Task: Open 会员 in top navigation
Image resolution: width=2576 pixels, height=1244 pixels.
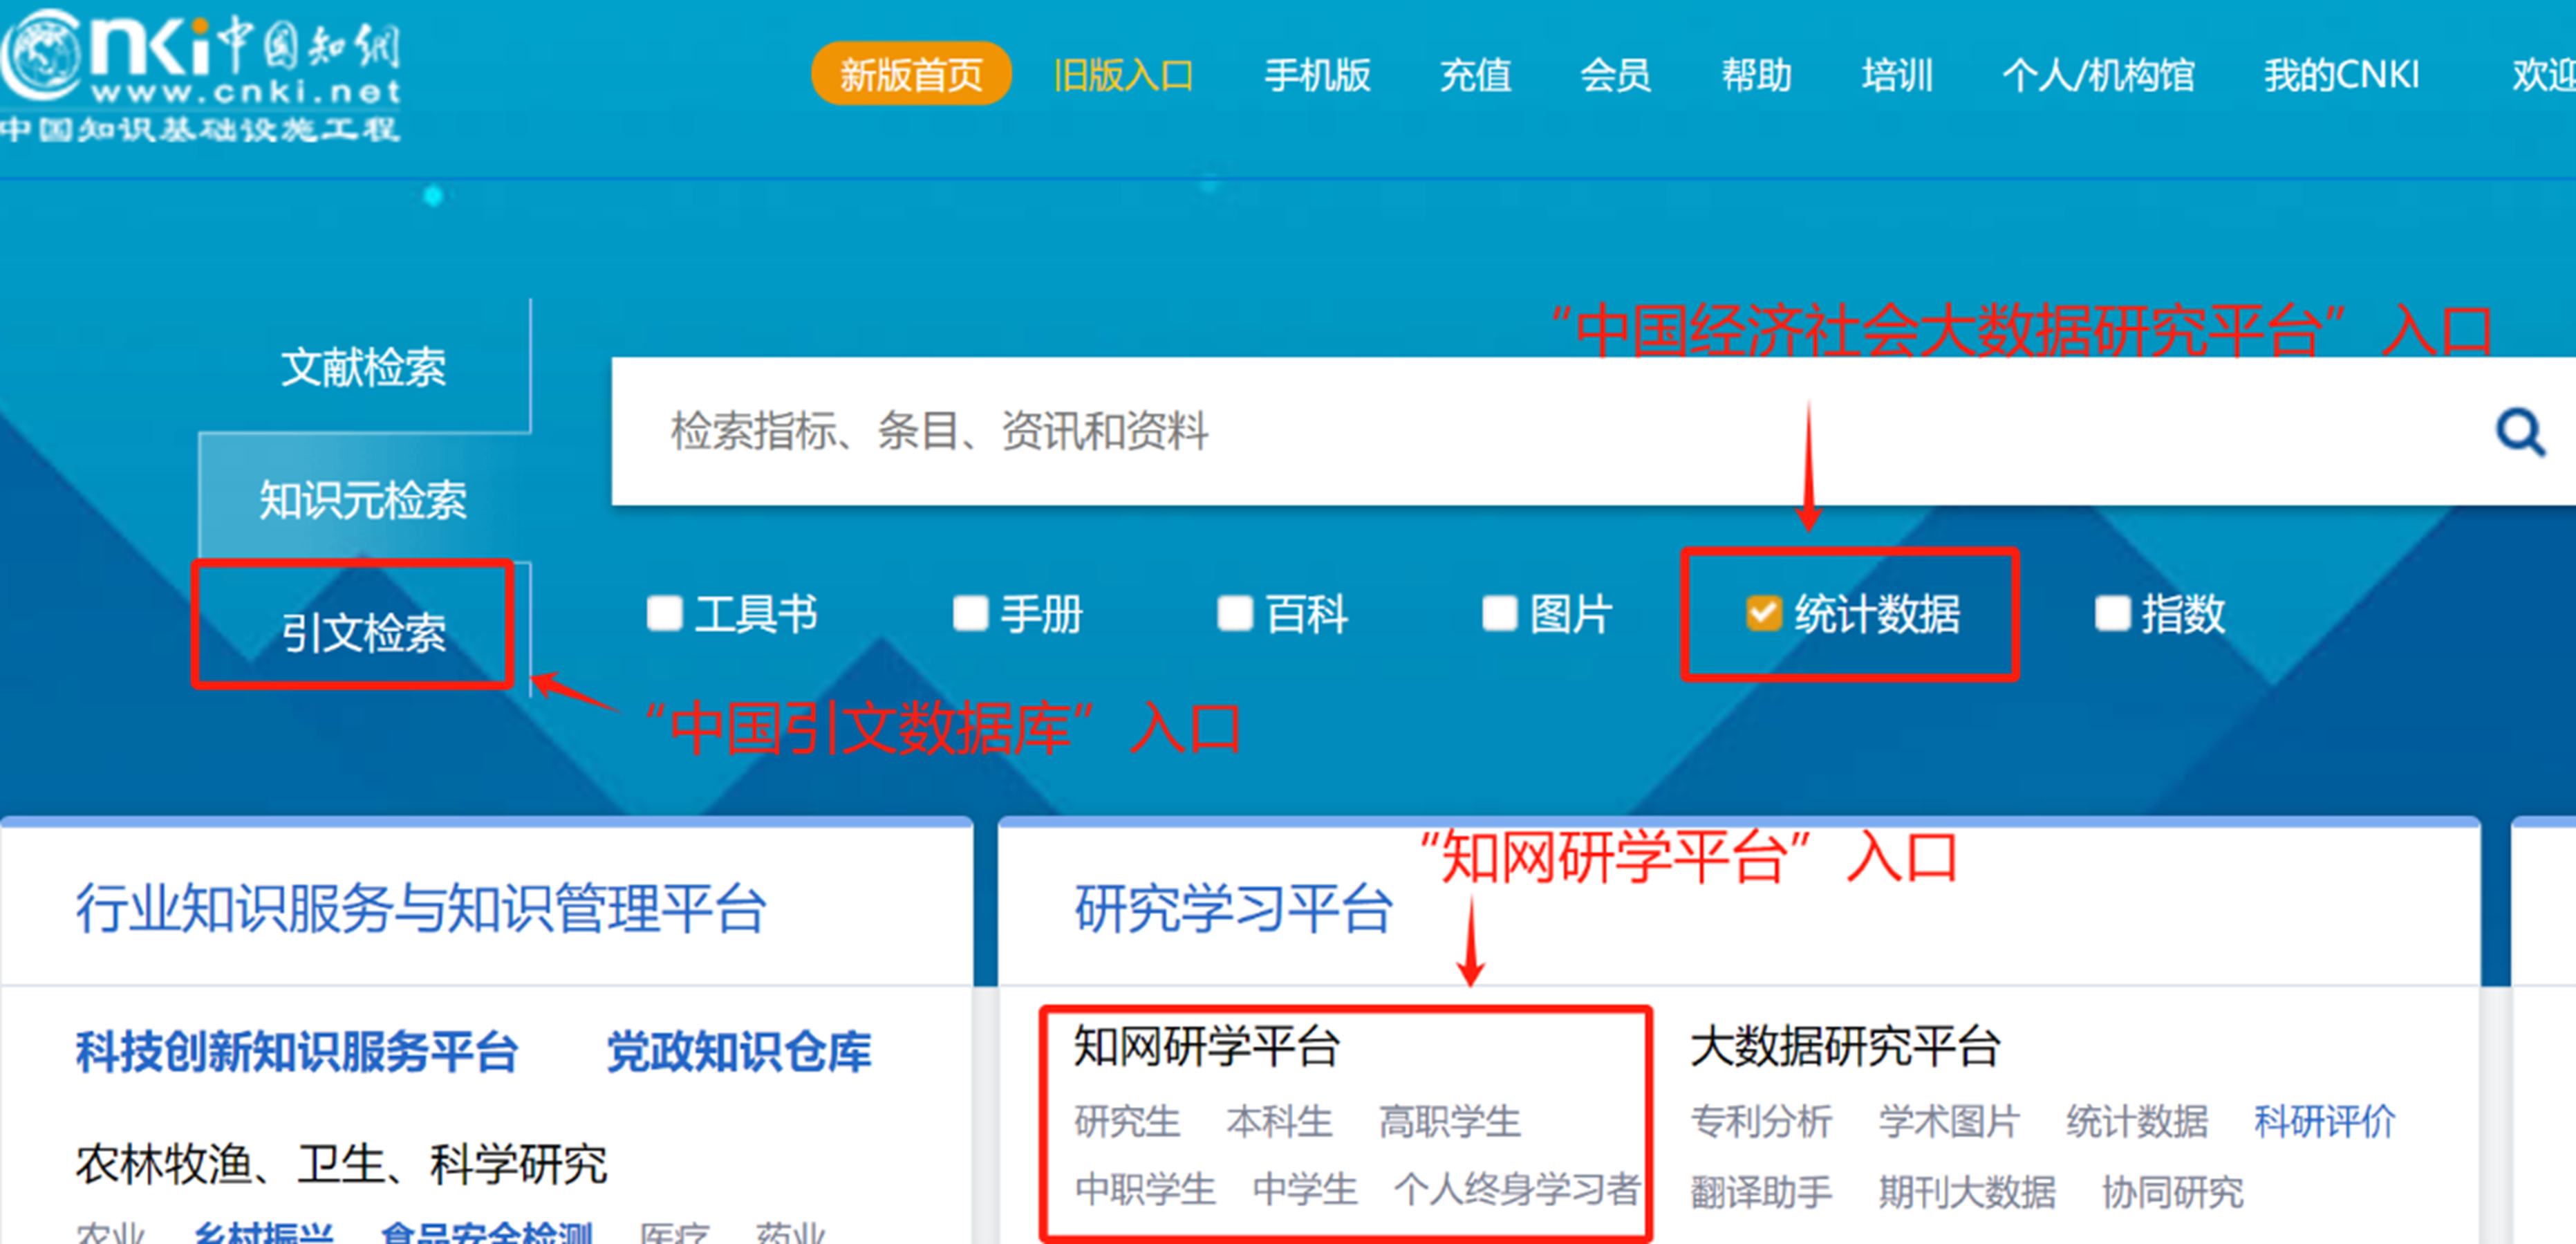Action: coord(1615,75)
